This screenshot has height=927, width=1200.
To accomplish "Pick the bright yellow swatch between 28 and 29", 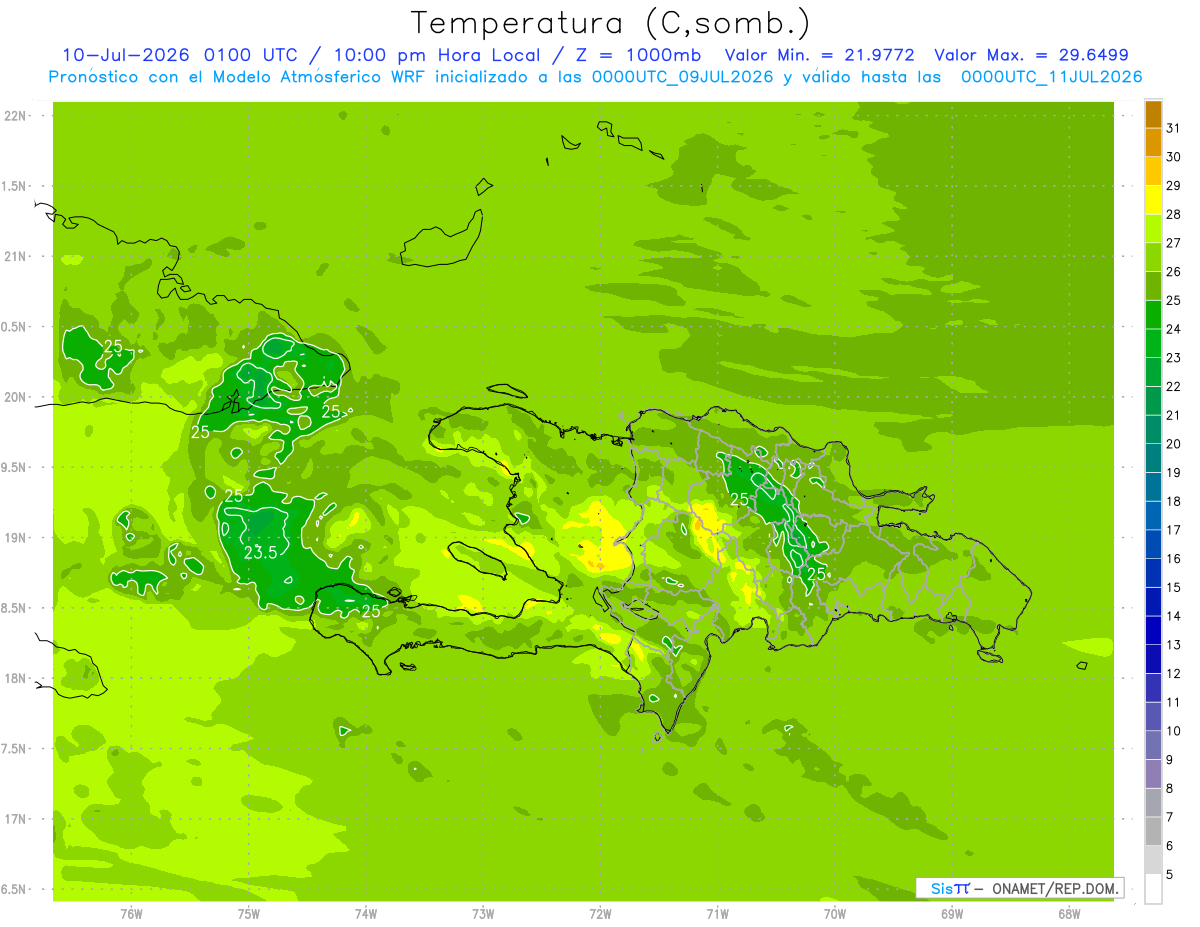I will 1153,200.
